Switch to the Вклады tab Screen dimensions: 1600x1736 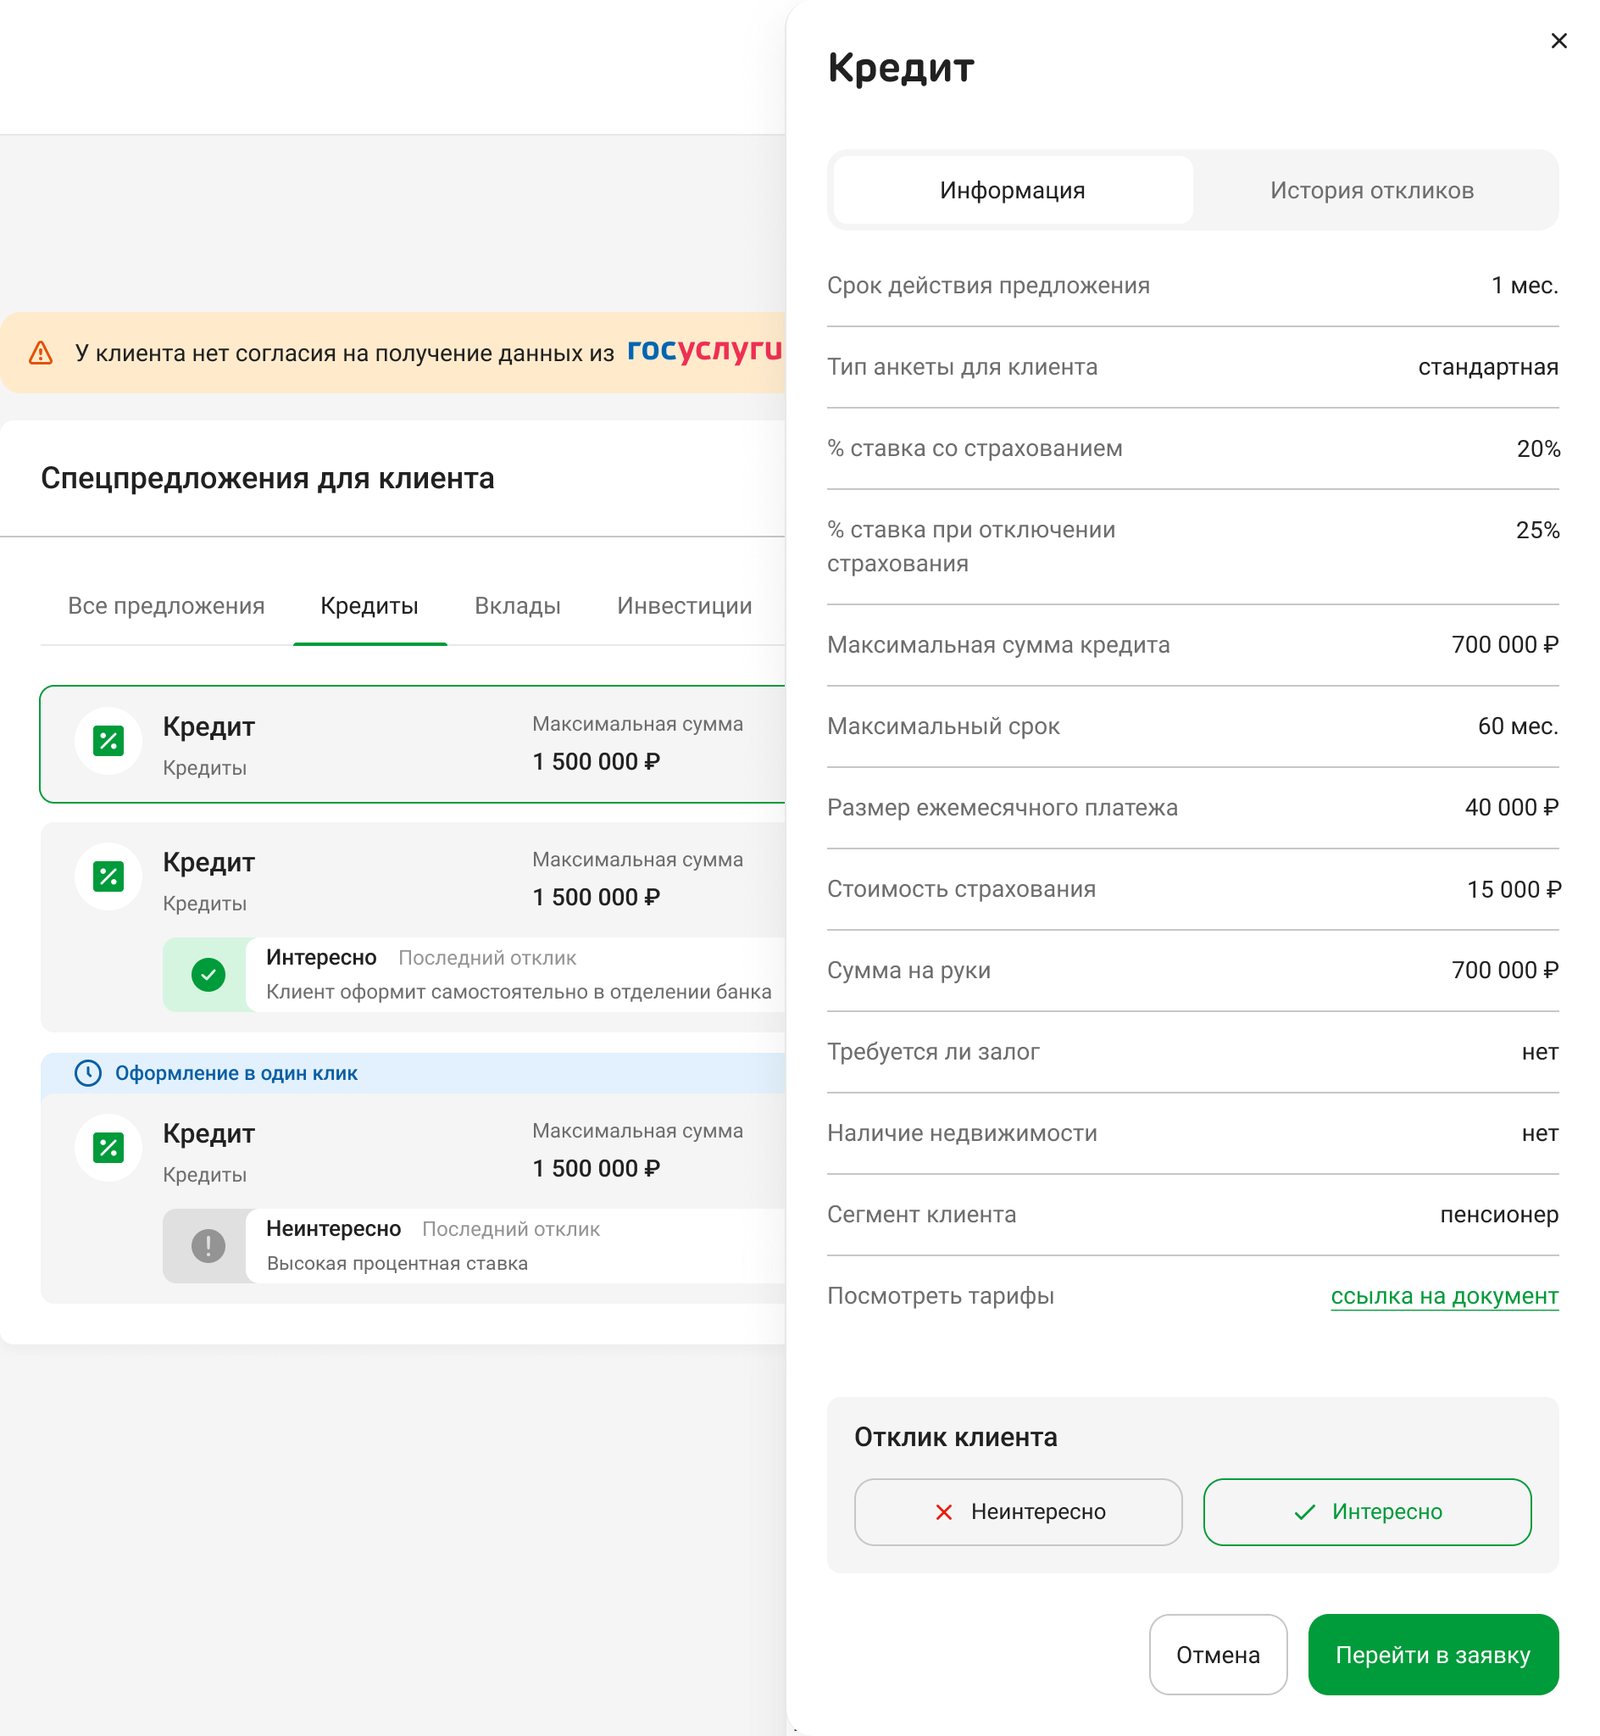point(517,606)
